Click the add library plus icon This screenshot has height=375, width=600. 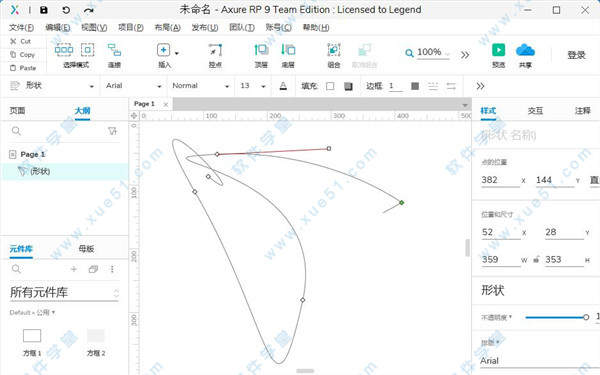73,269
